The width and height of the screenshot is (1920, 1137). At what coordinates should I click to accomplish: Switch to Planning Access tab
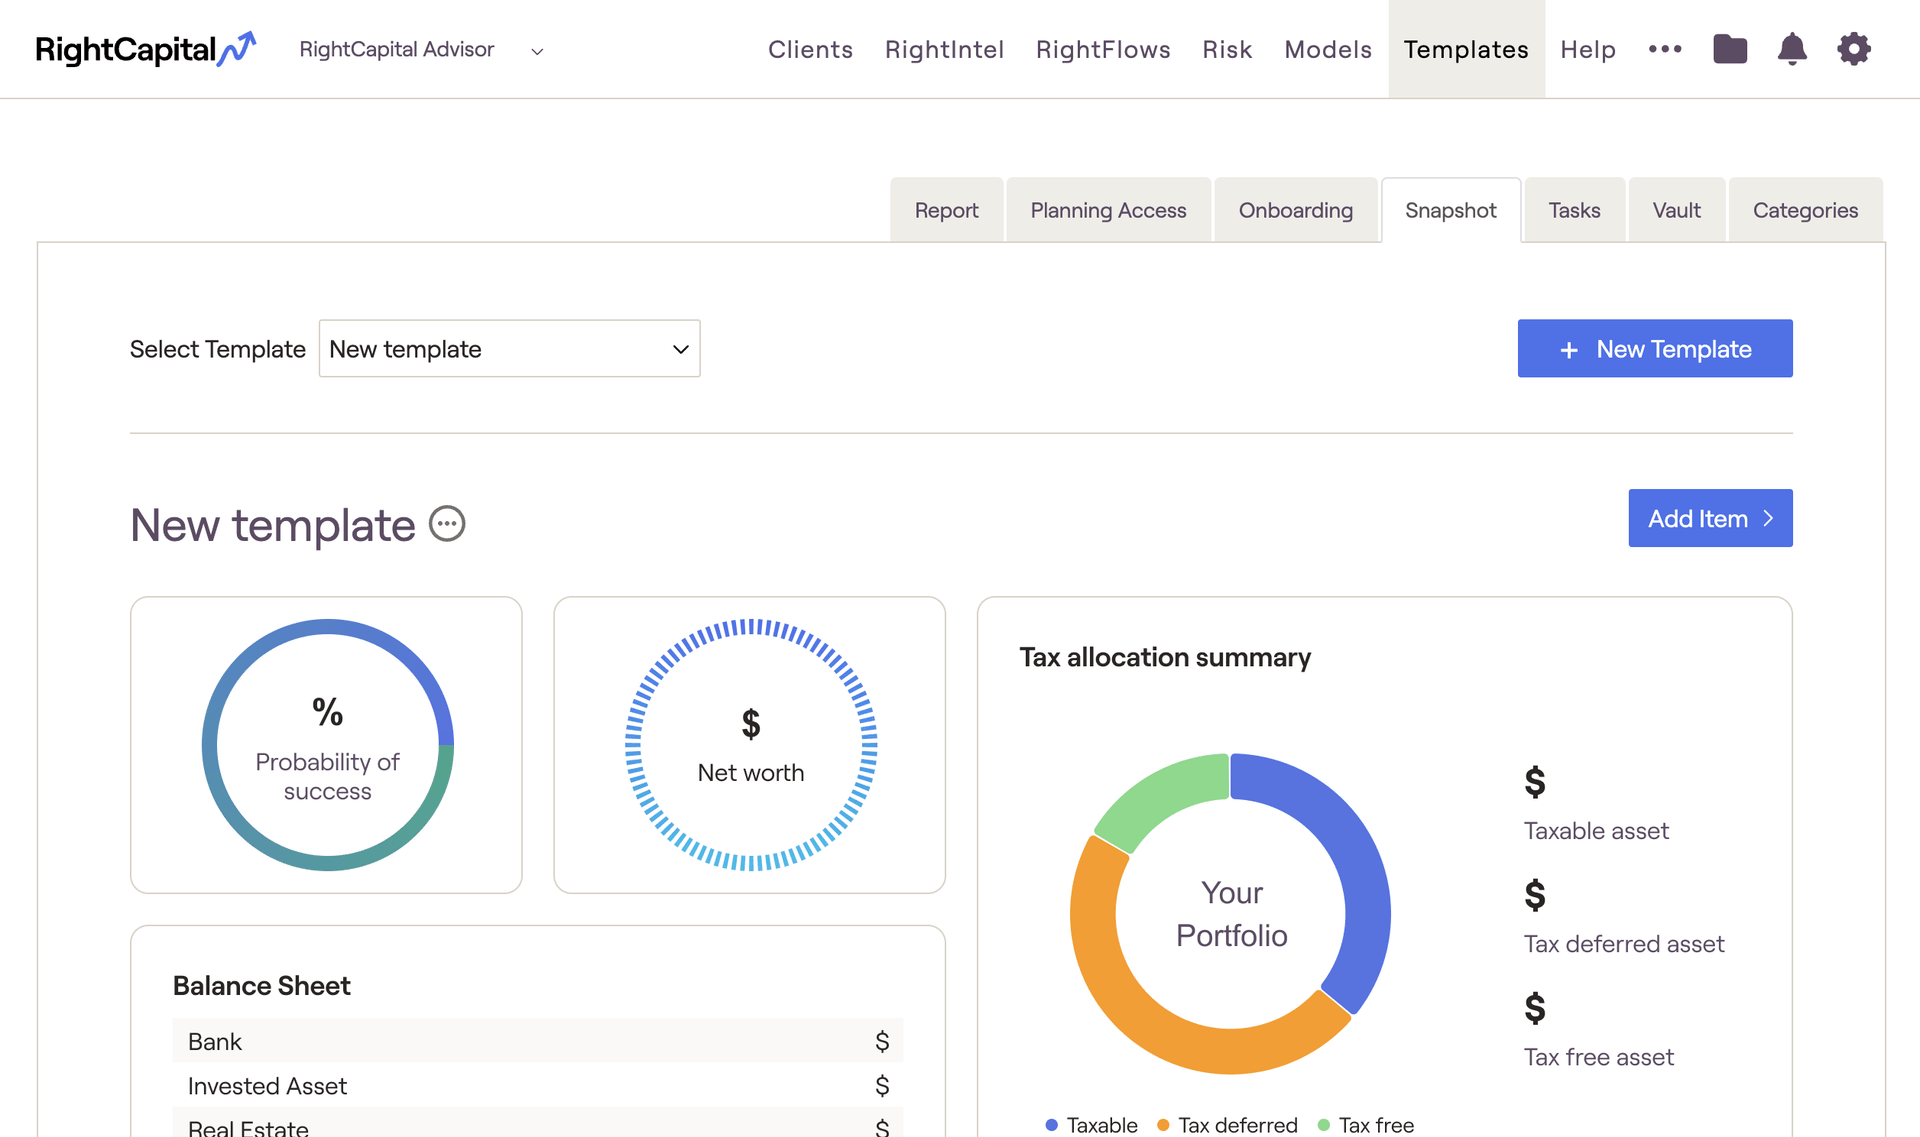click(1108, 210)
